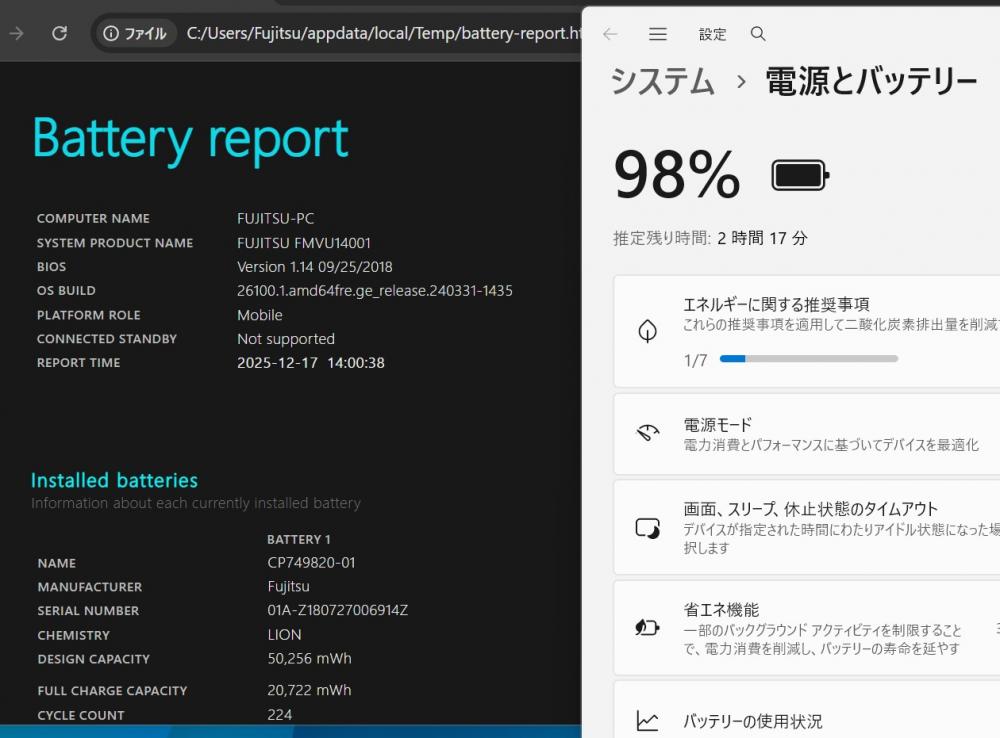
Task: Click the large battery level icon
Action: click(x=800, y=176)
